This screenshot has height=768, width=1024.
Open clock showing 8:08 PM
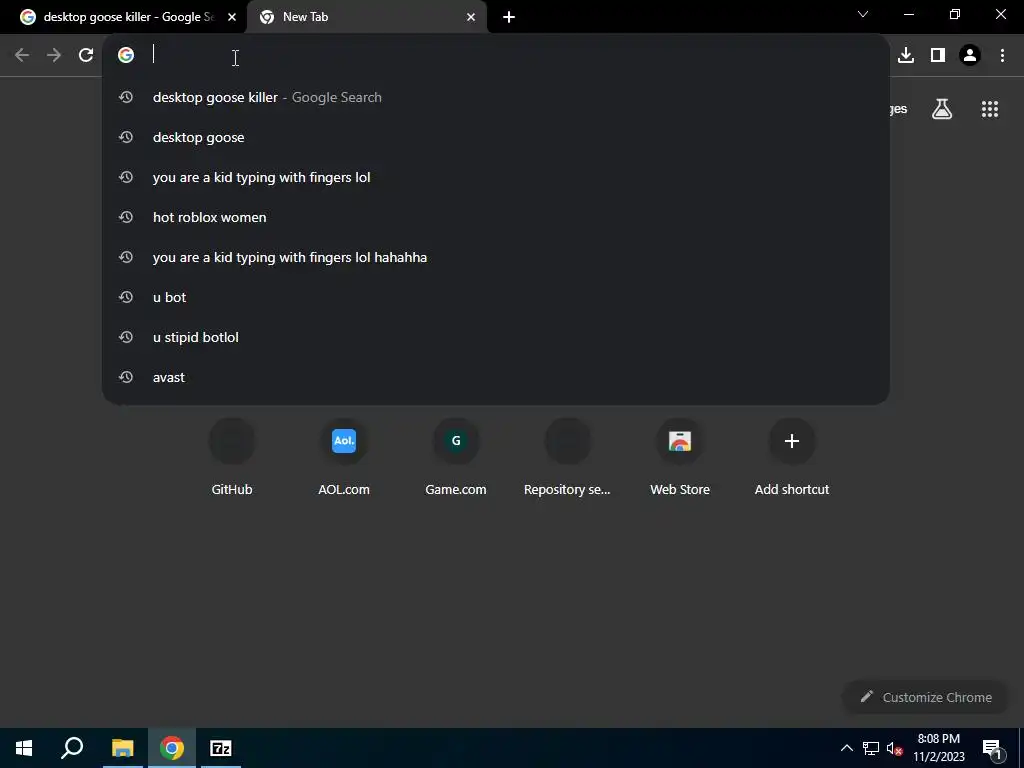pyautogui.click(x=938, y=748)
